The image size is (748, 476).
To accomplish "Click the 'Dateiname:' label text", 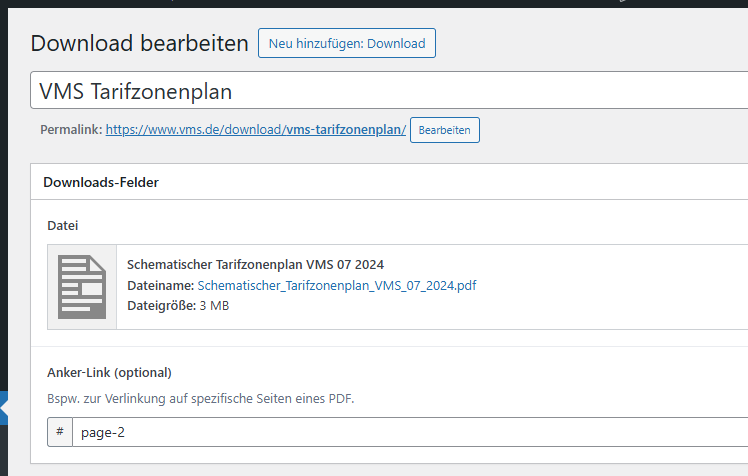I will [x=161, y=285].
